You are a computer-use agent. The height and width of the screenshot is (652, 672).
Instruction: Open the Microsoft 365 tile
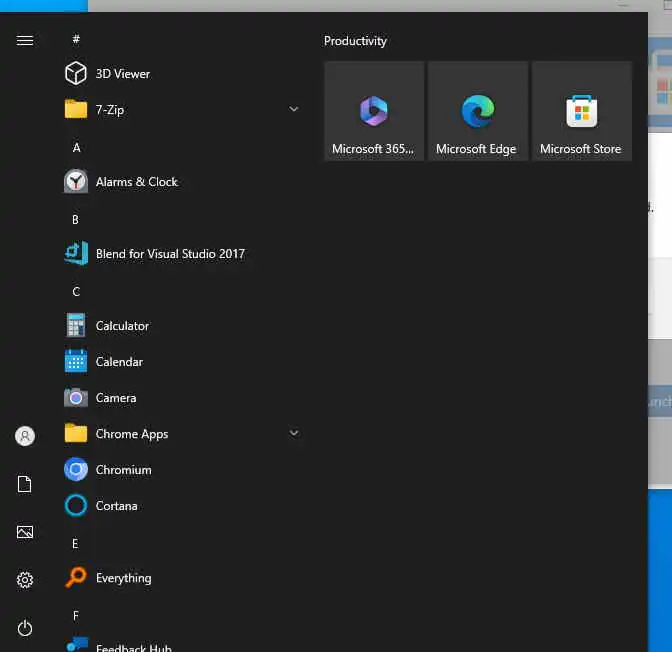(374, 111)
